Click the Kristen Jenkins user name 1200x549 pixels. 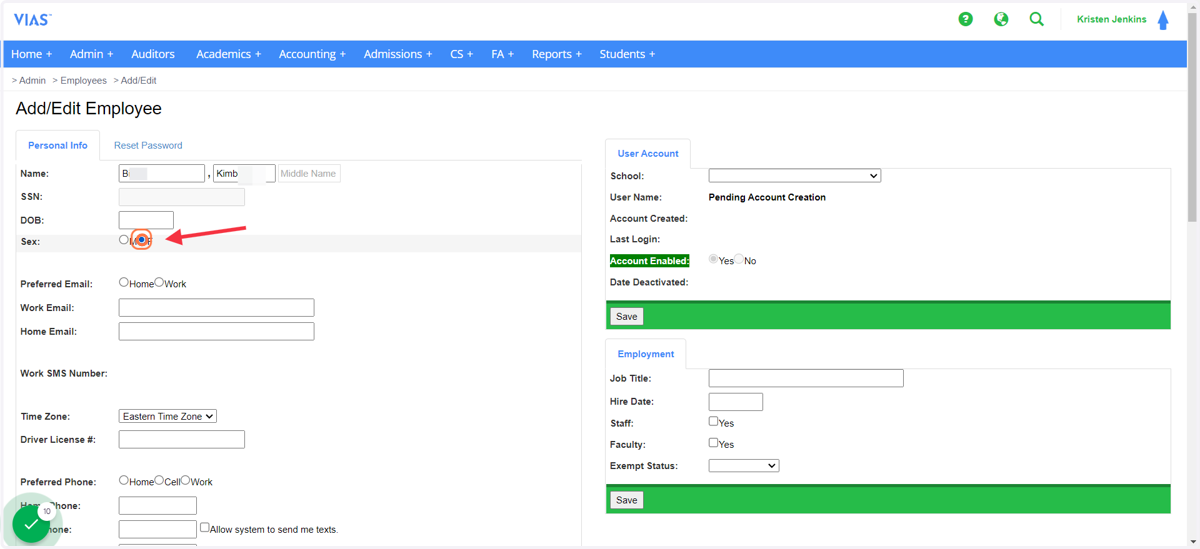(x=1112, y=20)
